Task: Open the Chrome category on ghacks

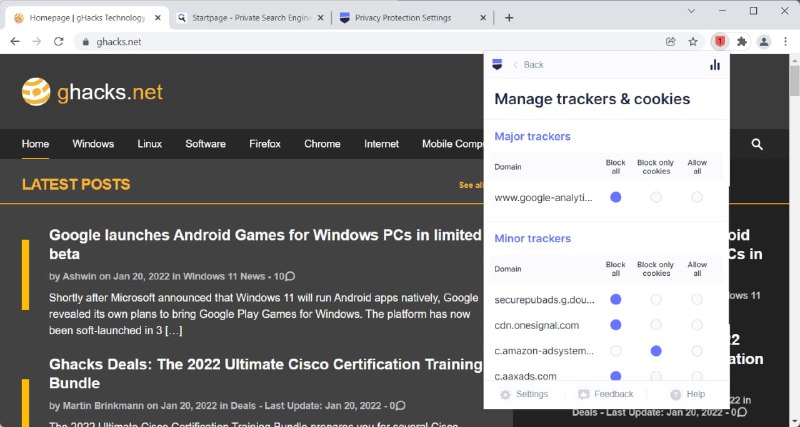Action: click(x=322, y=144)
